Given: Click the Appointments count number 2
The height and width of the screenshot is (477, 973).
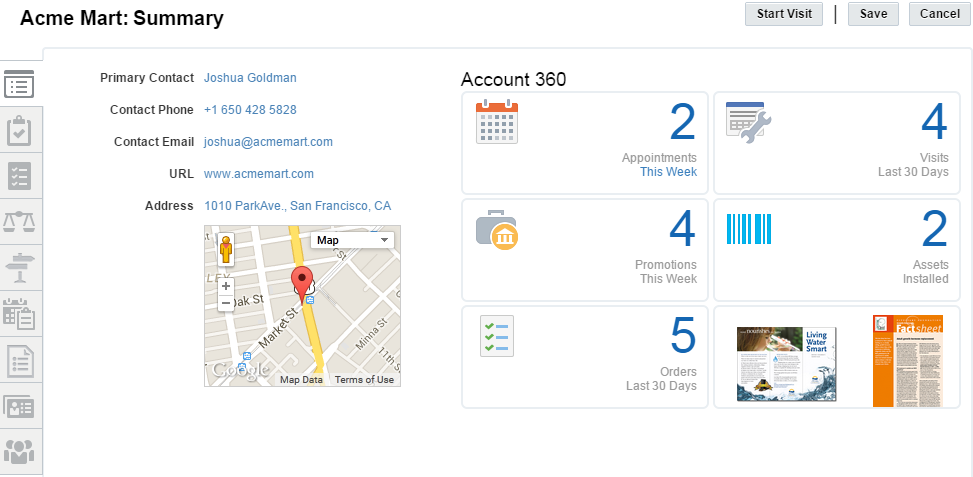Looking at the screenshot, I should click(x=683, y=122).
